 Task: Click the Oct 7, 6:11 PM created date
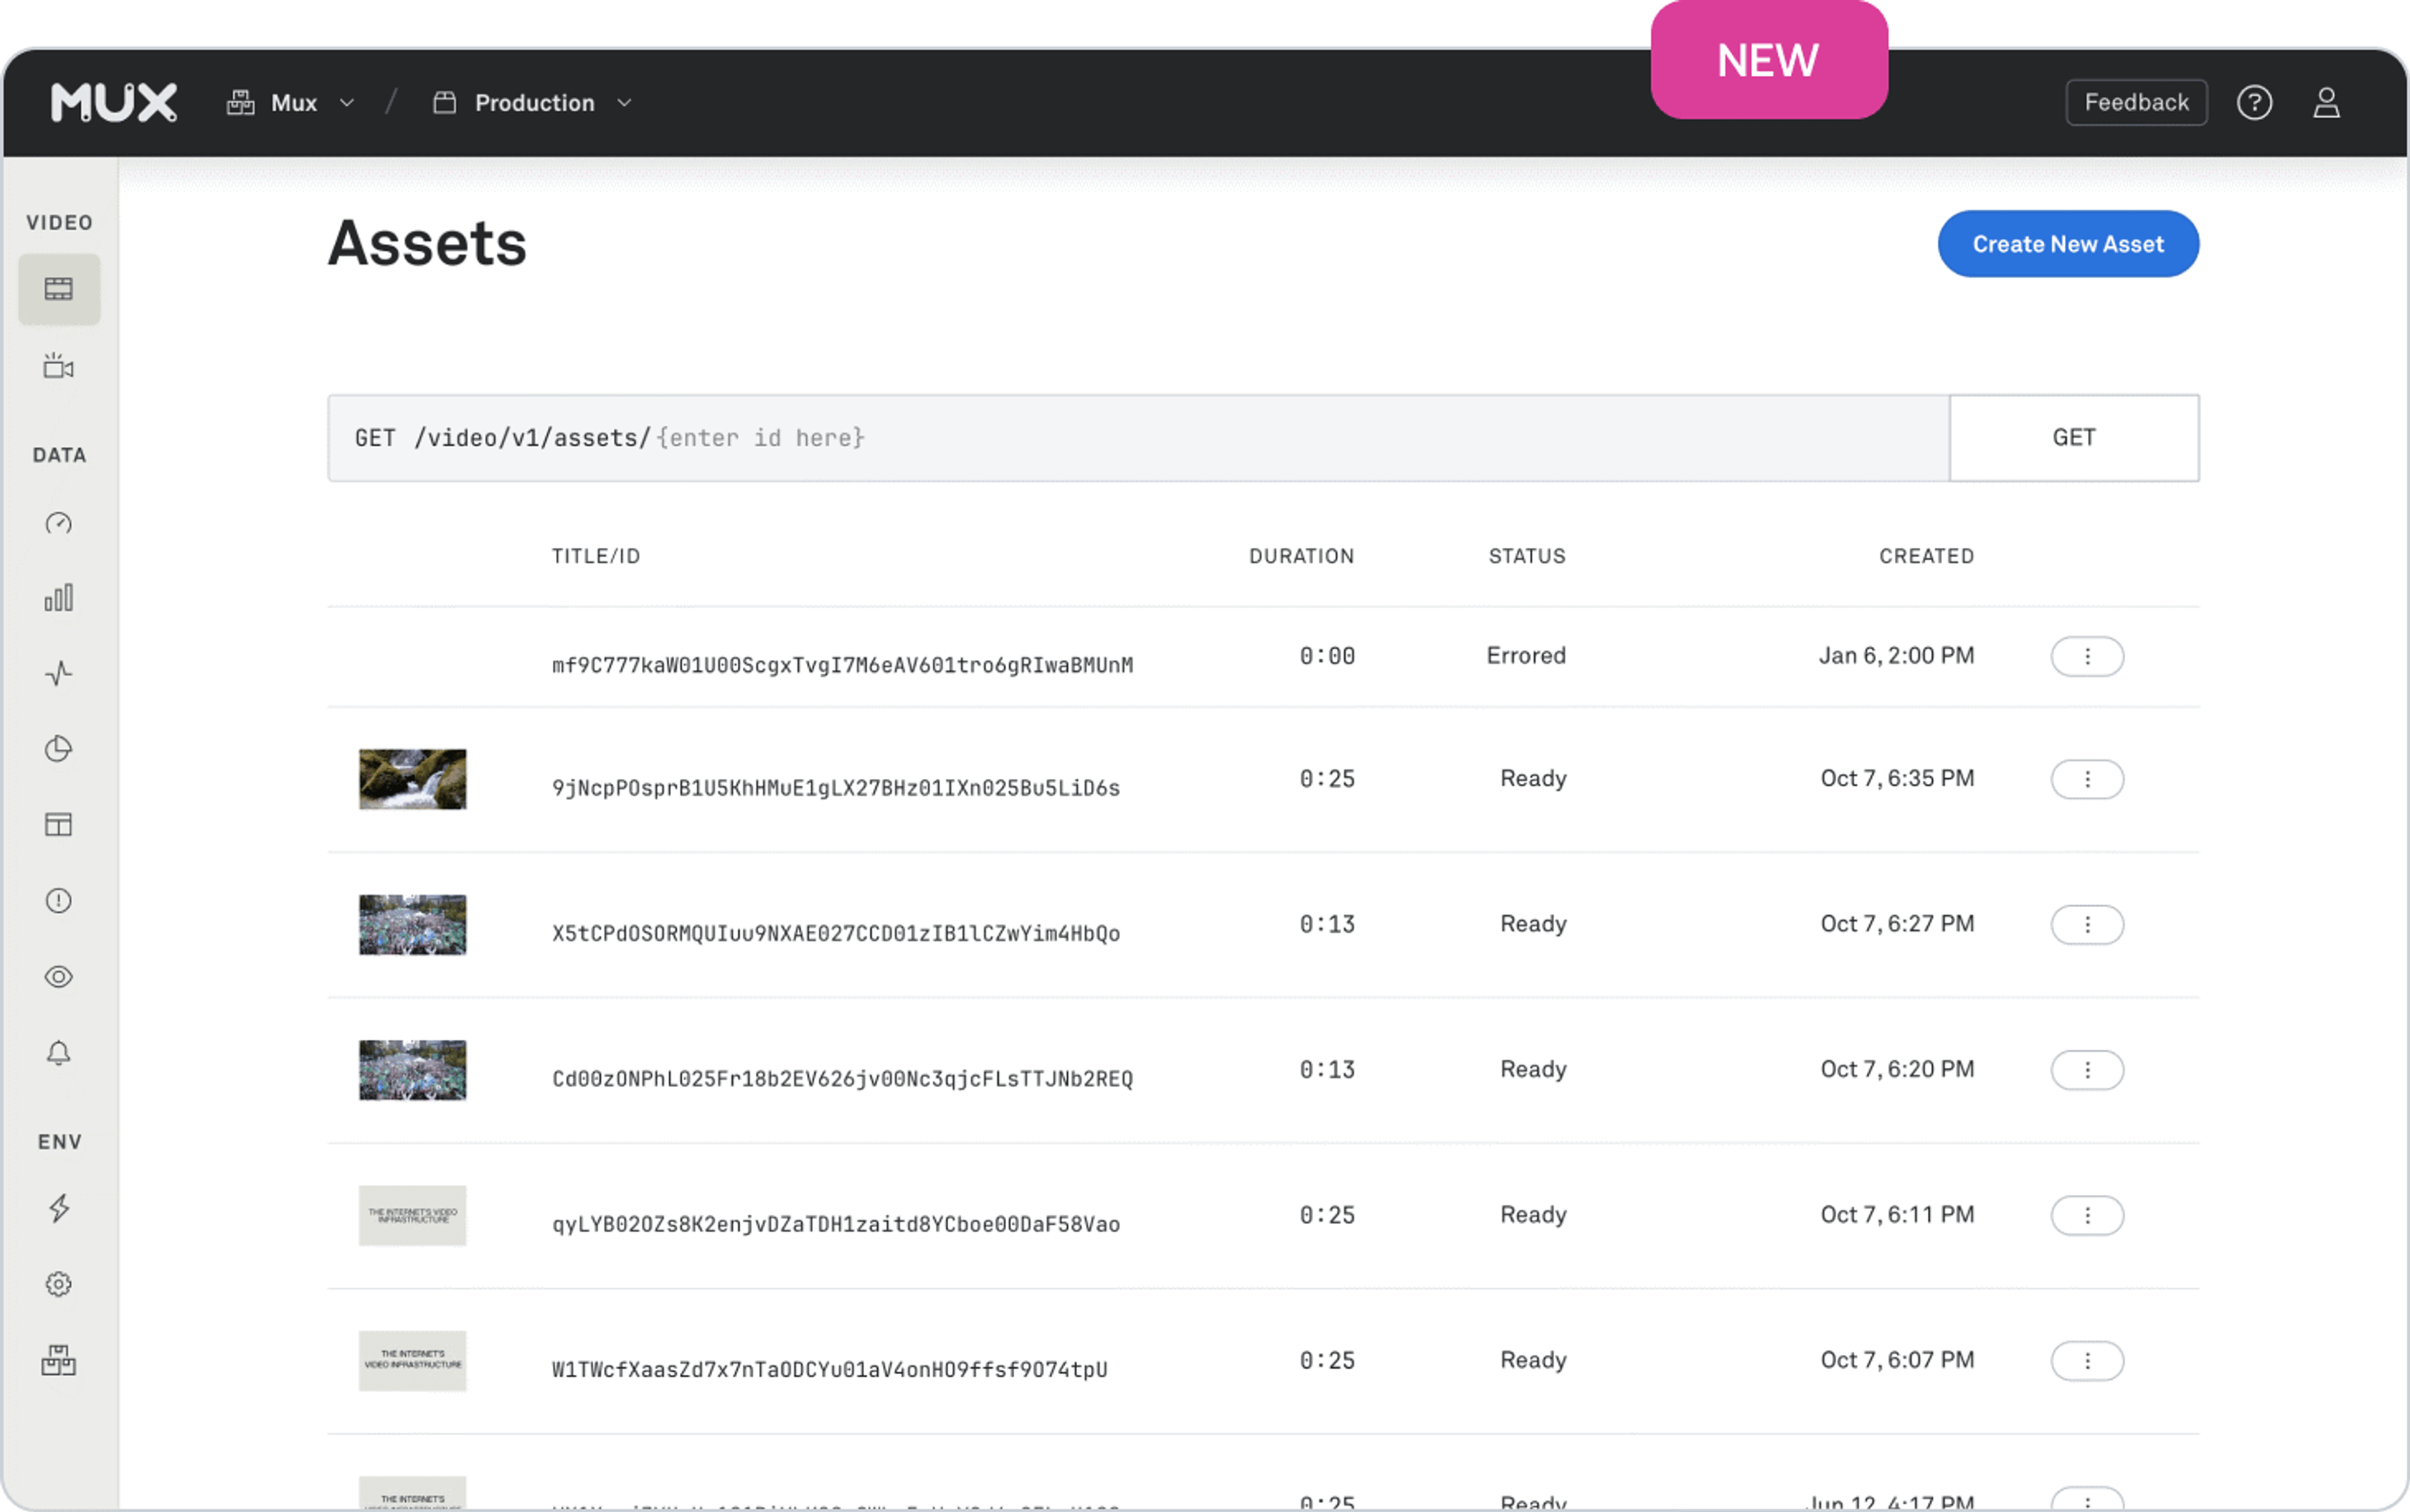tap(1897, 1215)
